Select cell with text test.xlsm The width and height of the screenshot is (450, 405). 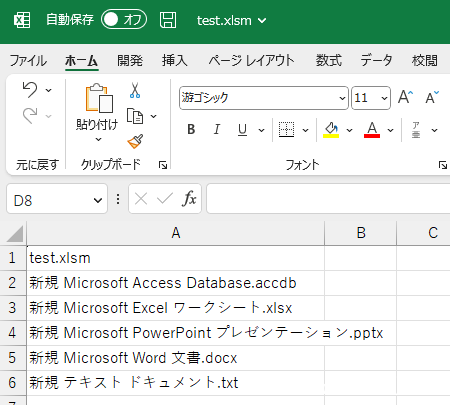click(176, 258)
